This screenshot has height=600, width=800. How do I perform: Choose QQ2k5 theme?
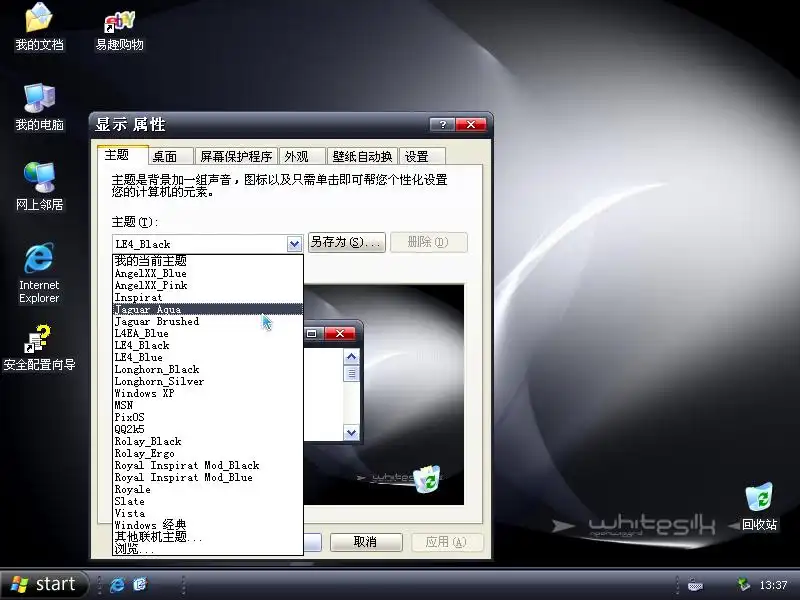(x=207, y=429)
